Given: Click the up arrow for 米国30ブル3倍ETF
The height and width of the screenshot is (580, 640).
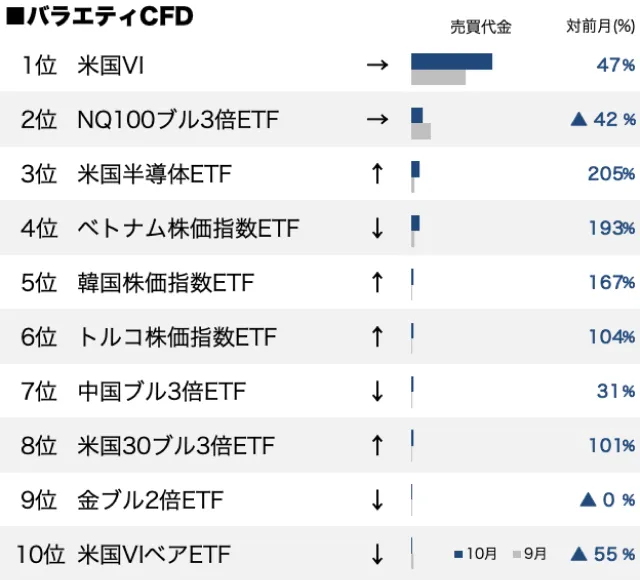Looking at the screenshot, I should coord(377,444).
